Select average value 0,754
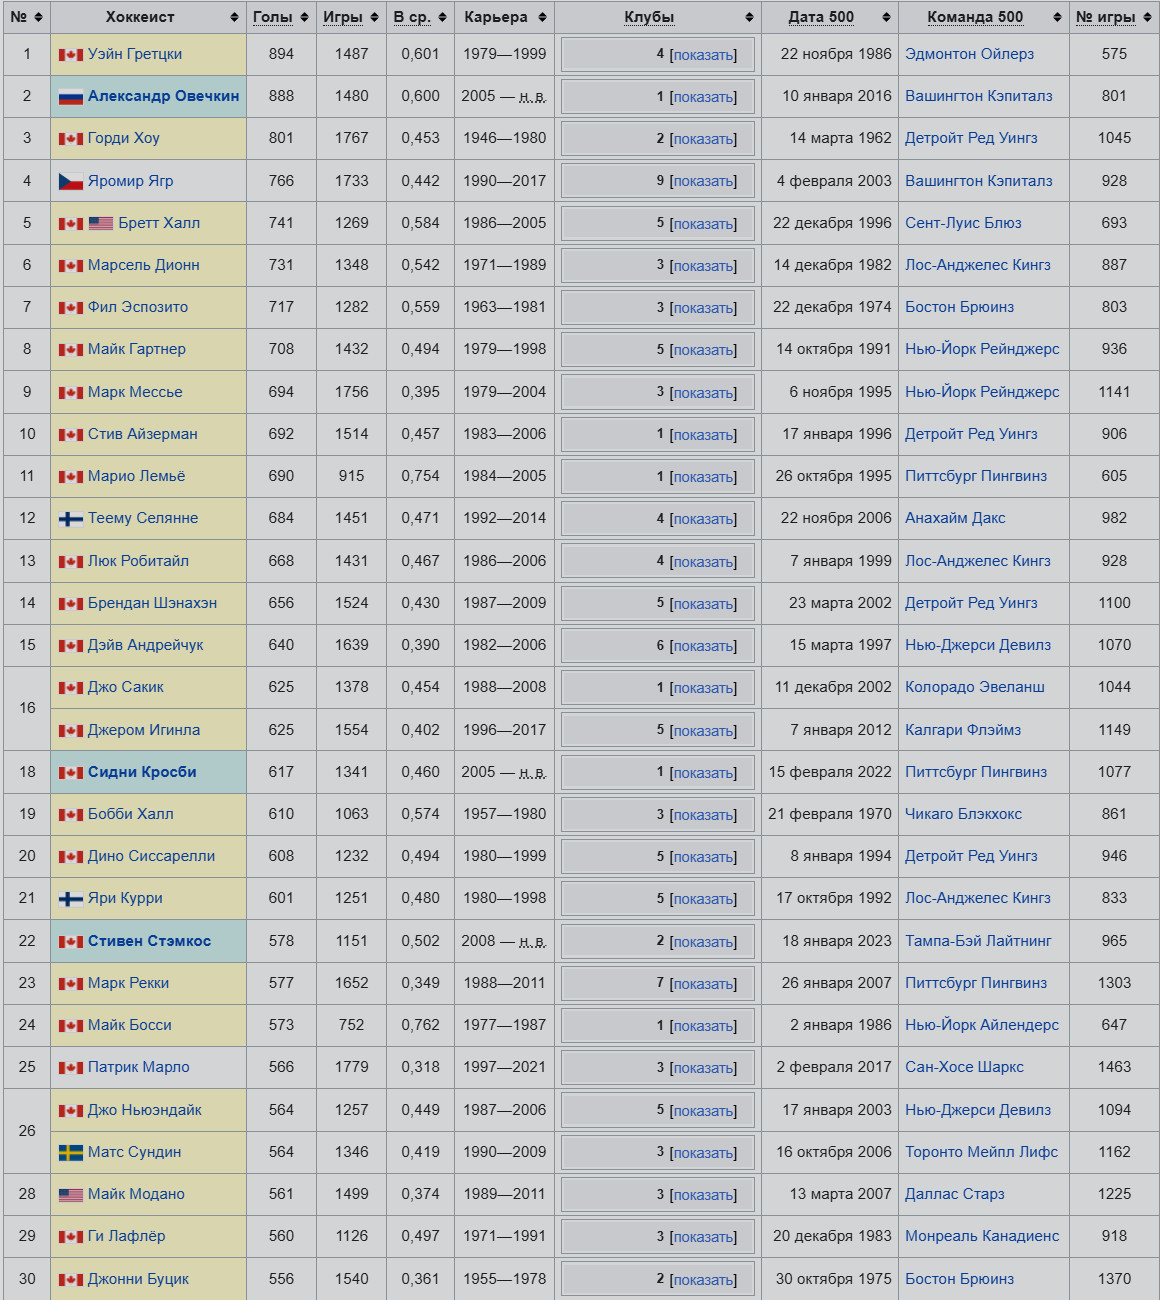Image resolution: width=1160 pixels, height=1300 pixels. coord(420,476)
